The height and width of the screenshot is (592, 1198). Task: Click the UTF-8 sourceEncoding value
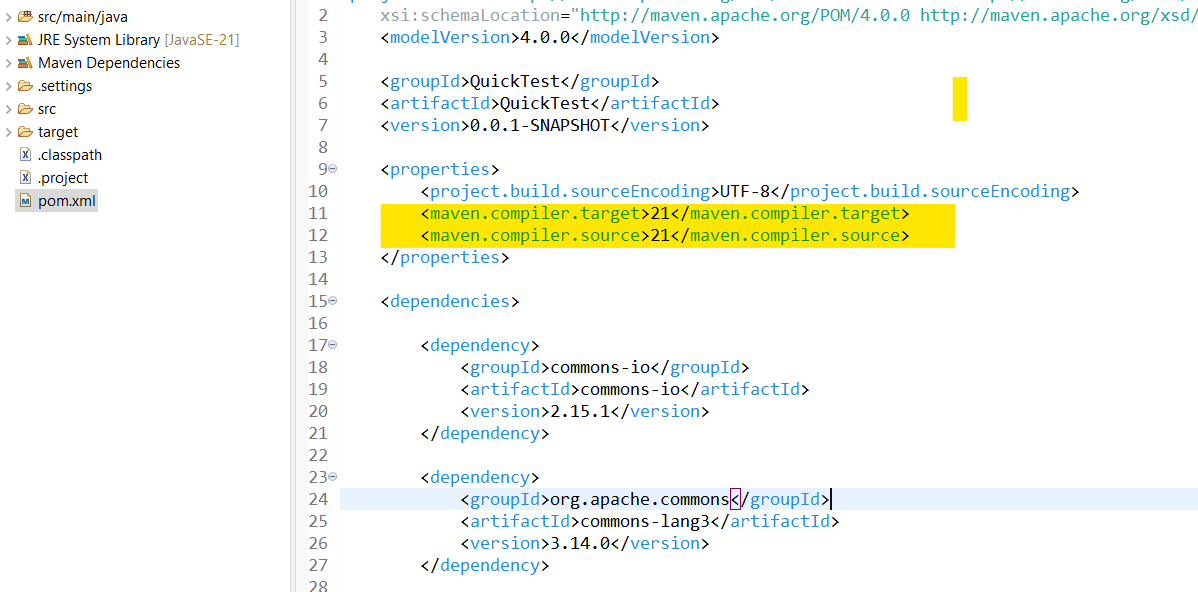(744, 191)
